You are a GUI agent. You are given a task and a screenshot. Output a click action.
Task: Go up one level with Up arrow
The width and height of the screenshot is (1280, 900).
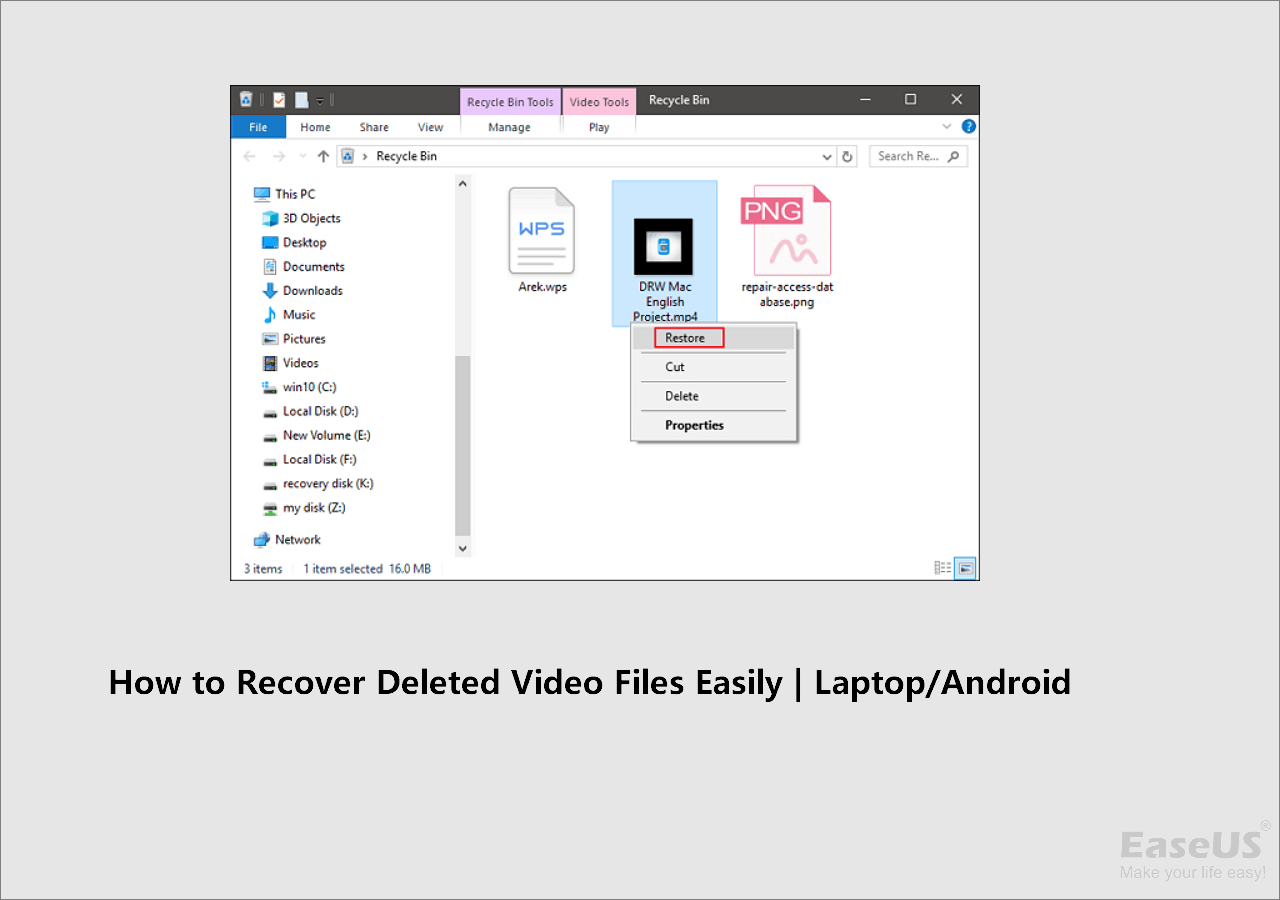tap(323, 156)
